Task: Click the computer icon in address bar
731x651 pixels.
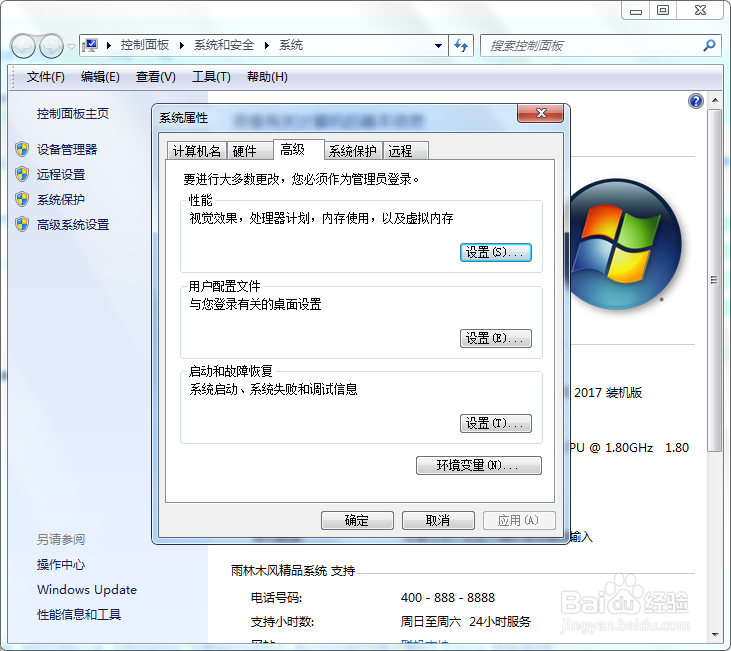Action: pos(90,45)
